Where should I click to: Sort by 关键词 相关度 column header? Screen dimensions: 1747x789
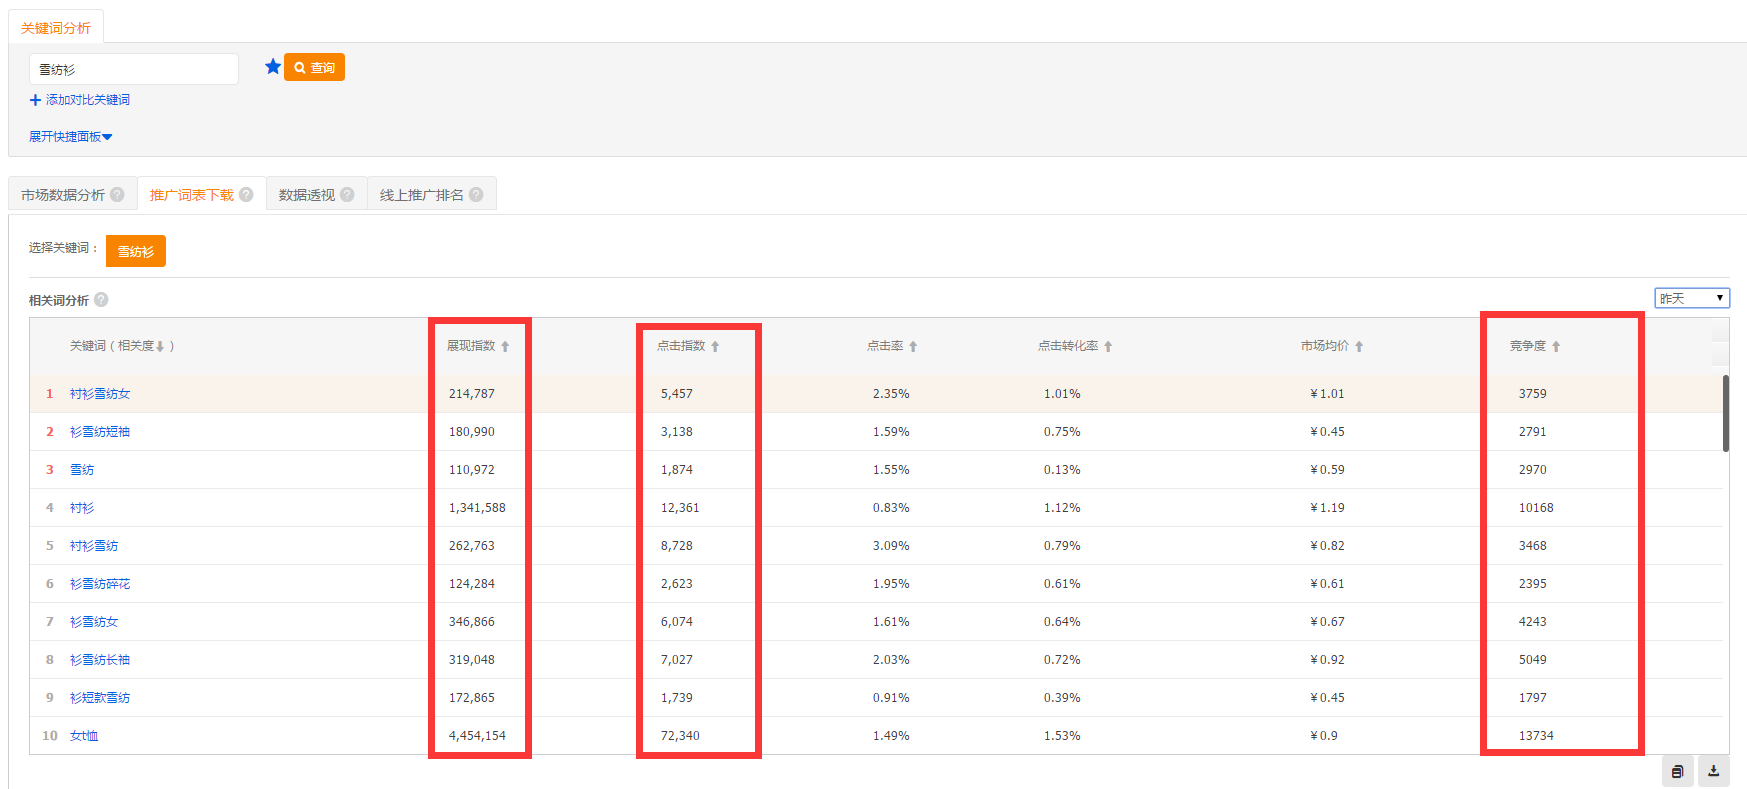coord(121,346)
